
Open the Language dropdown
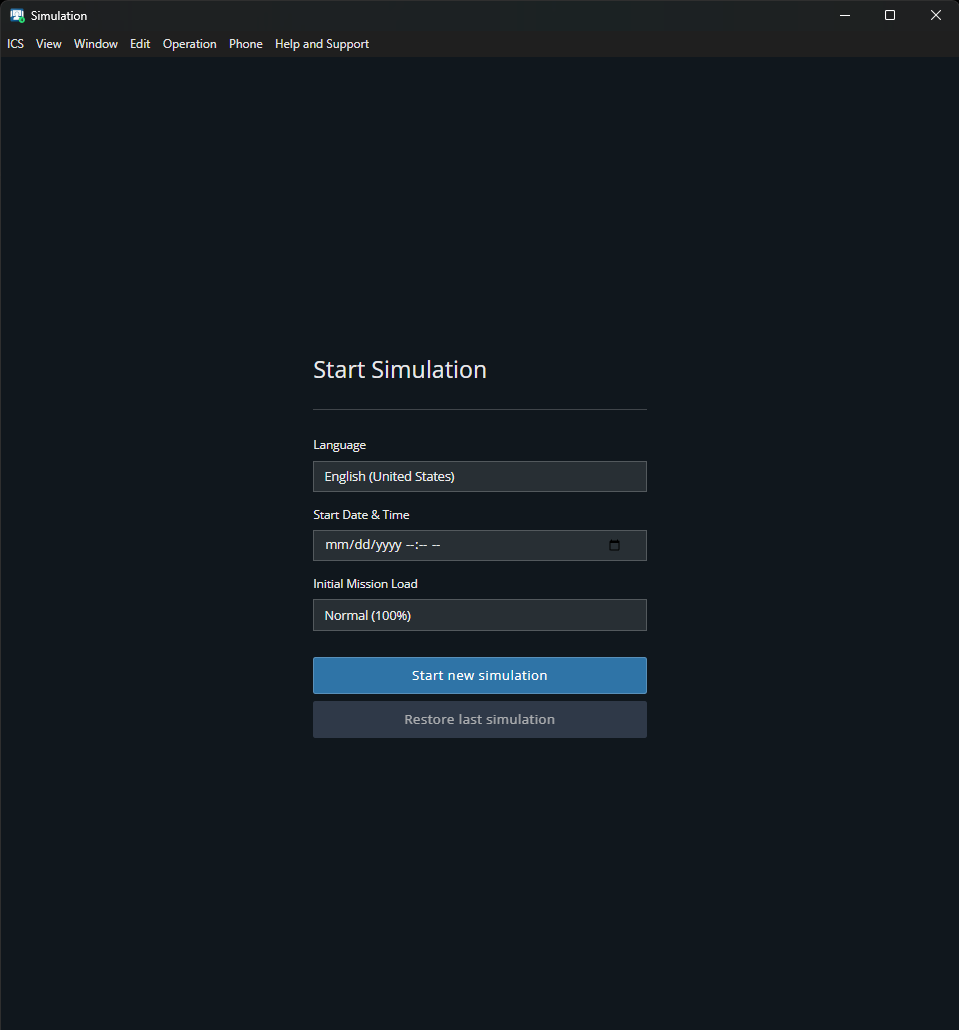pyautogui.click(x=479, y=477)
